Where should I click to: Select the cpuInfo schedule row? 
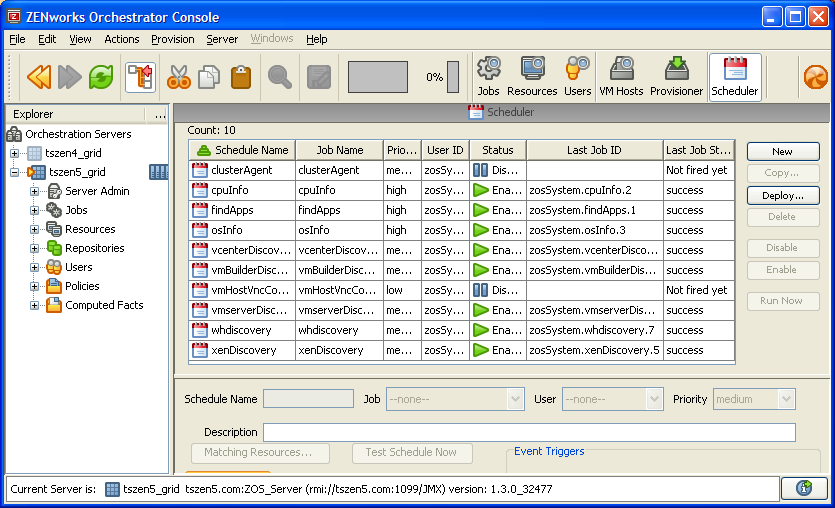242,190
